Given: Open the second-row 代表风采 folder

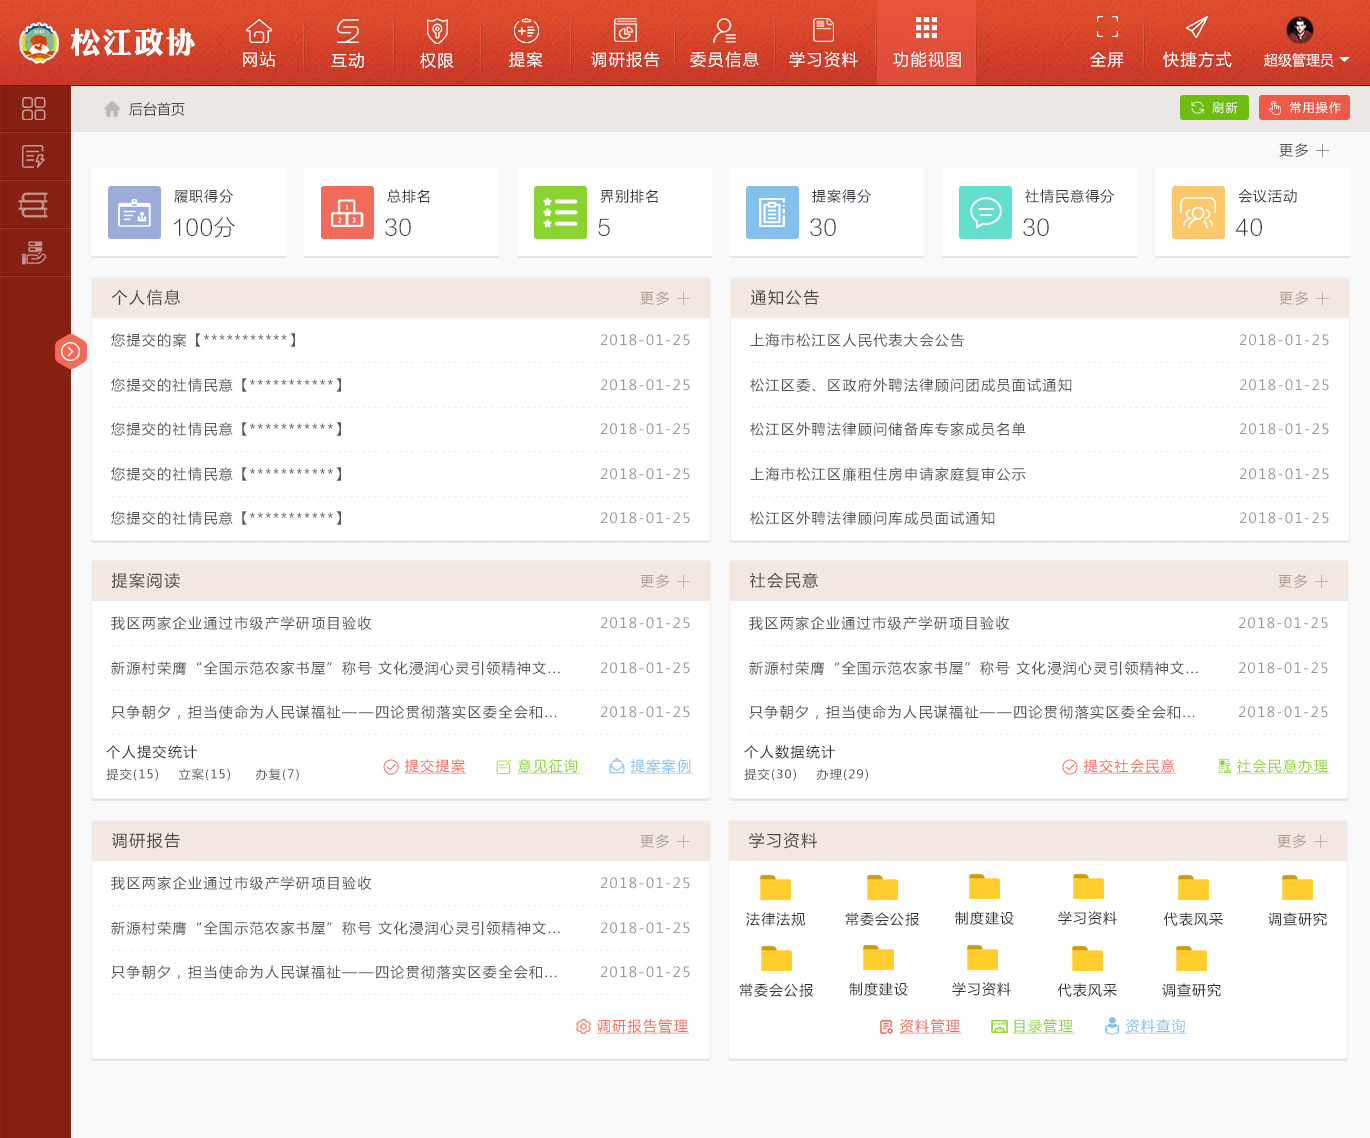Looking at the screenshot, I should point(1087,972).
